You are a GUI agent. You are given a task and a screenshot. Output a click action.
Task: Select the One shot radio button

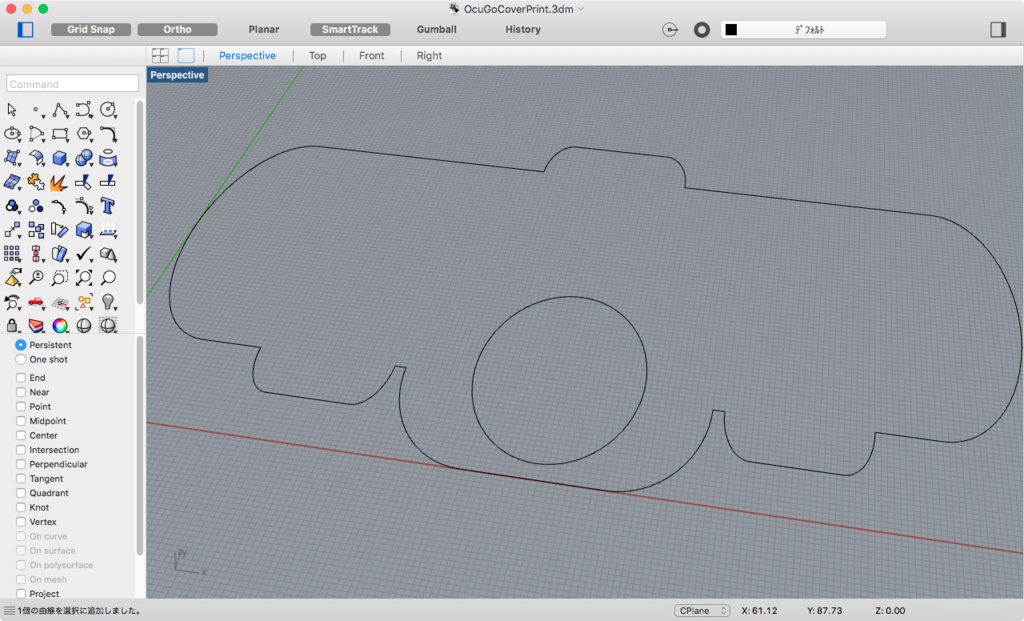point(22,359)
